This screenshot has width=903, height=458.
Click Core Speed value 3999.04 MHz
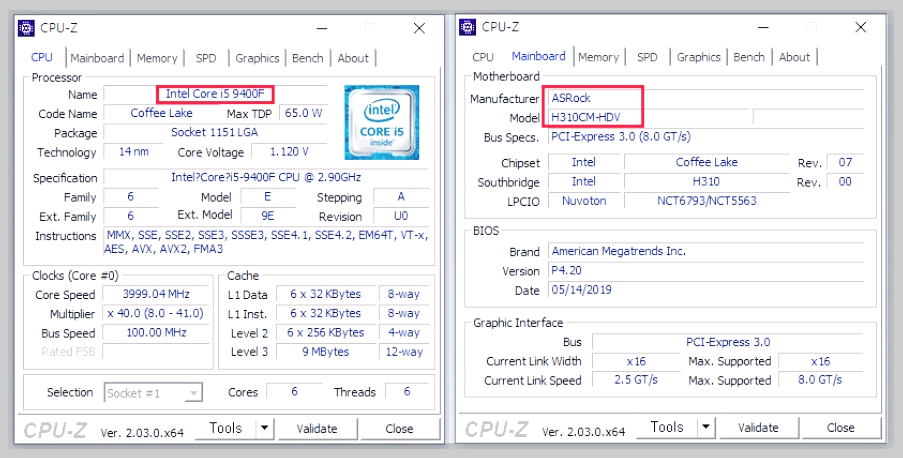point(156,294)
